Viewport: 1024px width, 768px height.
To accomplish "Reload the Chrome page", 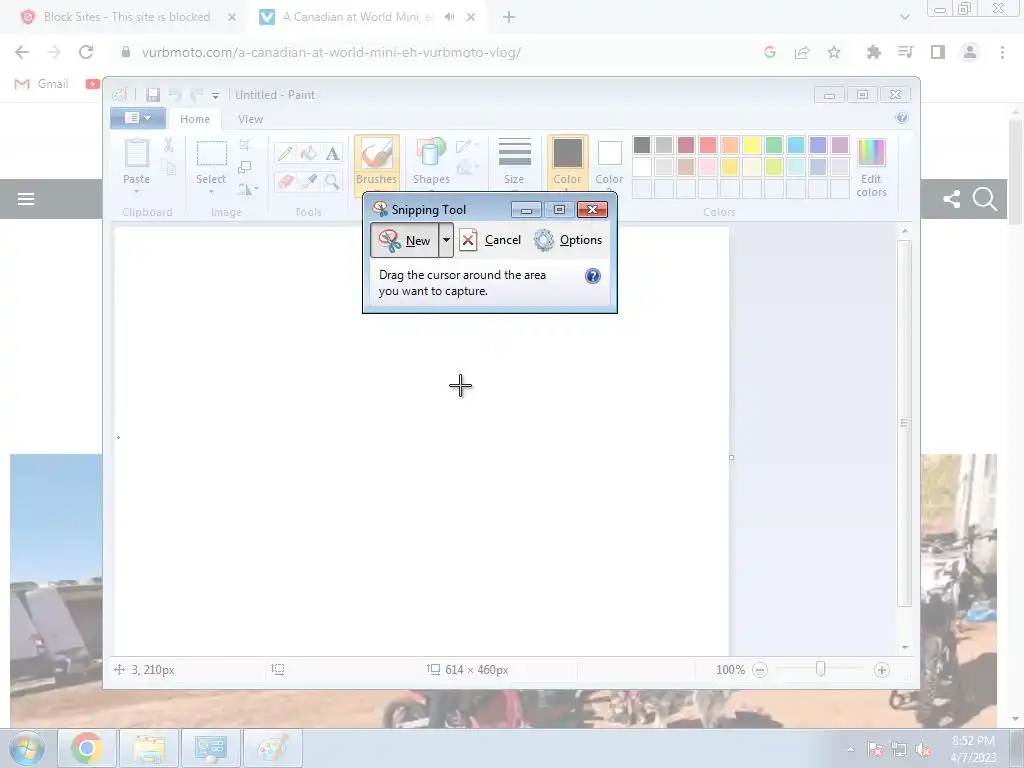I will (x=86, y=52).
